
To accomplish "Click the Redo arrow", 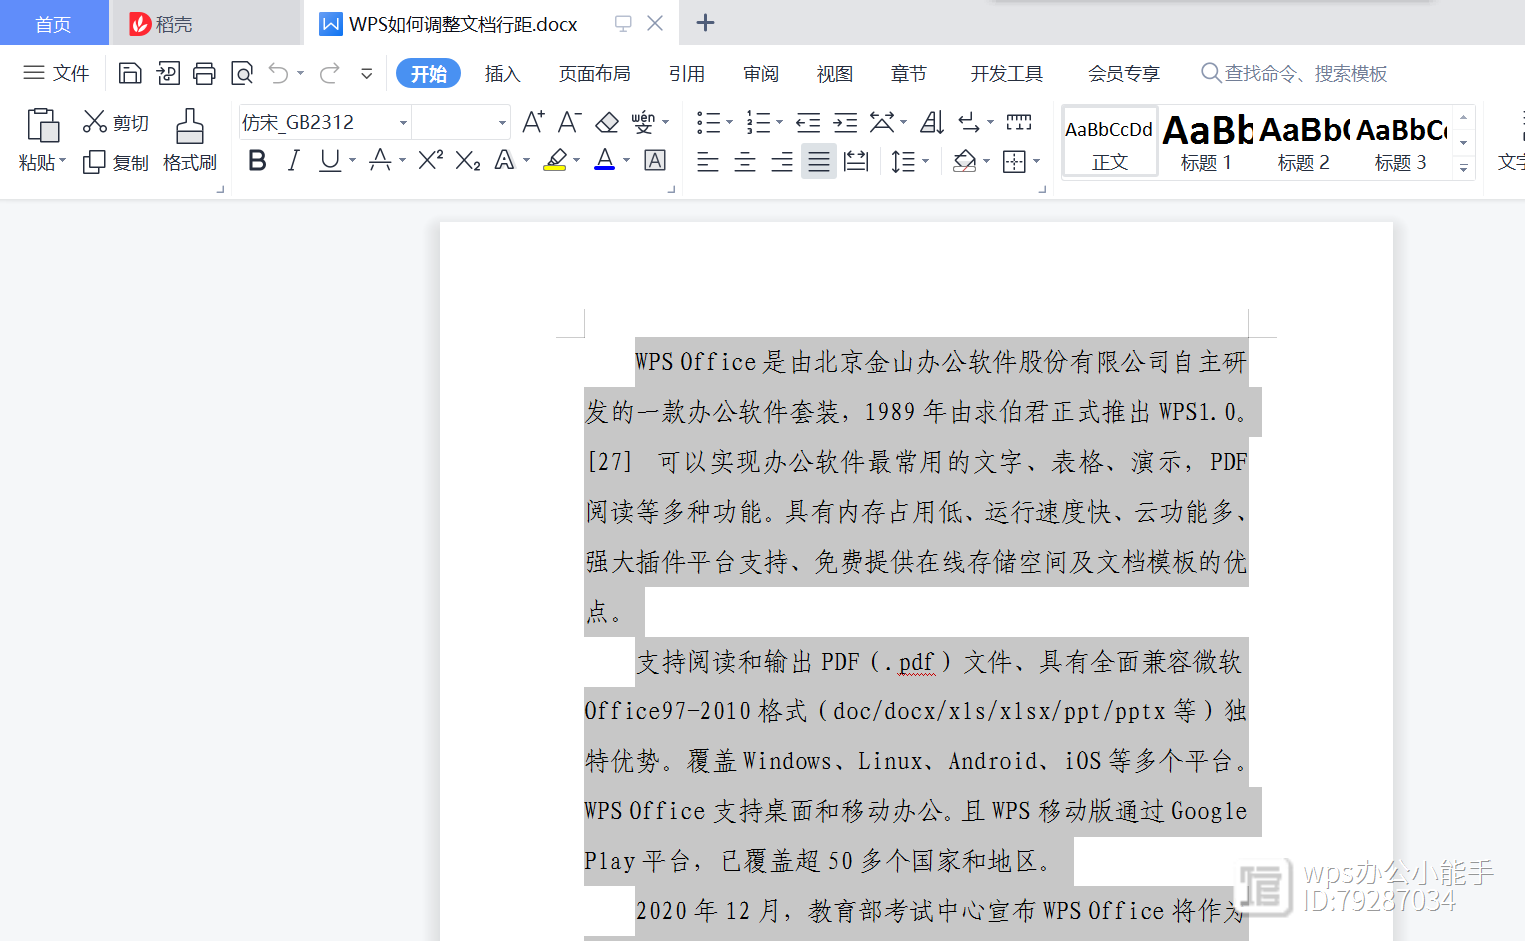I will click(330, 73).
